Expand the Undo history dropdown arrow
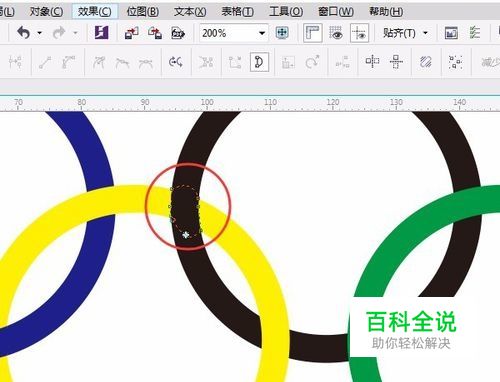The image size is (500, 382). [40, 33]
